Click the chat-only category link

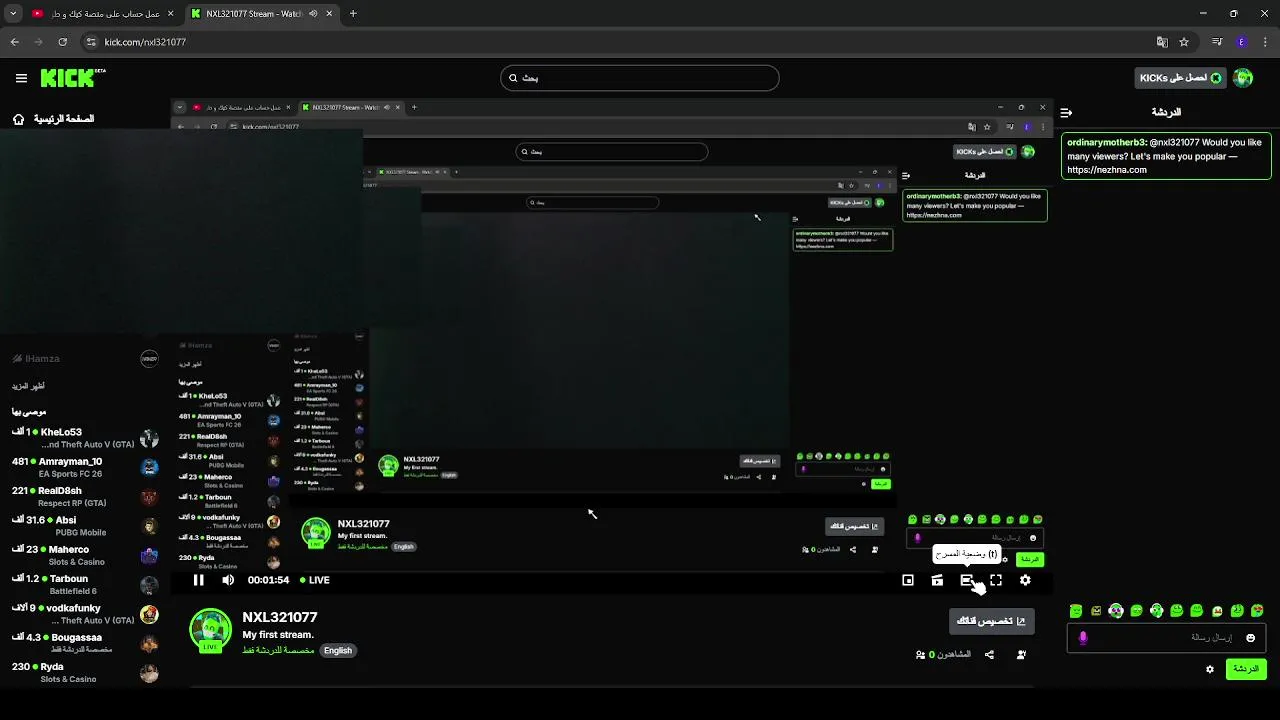[278, 651]
